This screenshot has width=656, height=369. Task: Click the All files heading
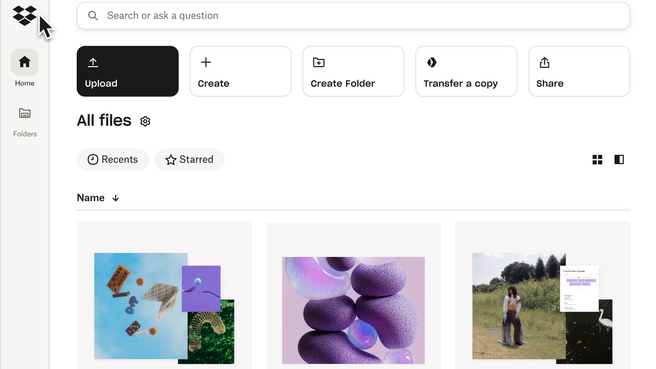(x=104, y=120)
